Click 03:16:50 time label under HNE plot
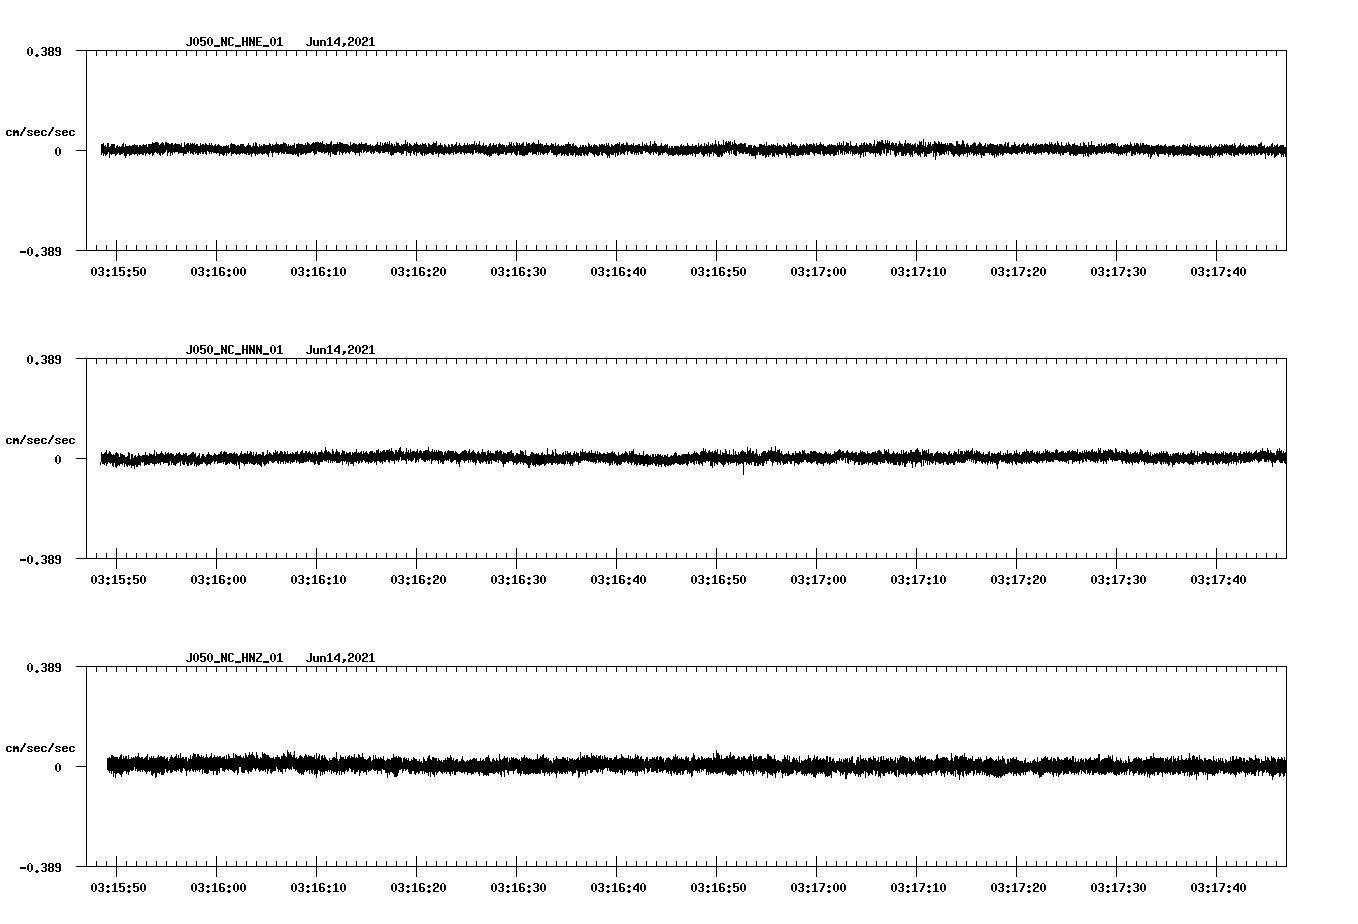The width and height of the screenshot is (1358, 924). 718,271
